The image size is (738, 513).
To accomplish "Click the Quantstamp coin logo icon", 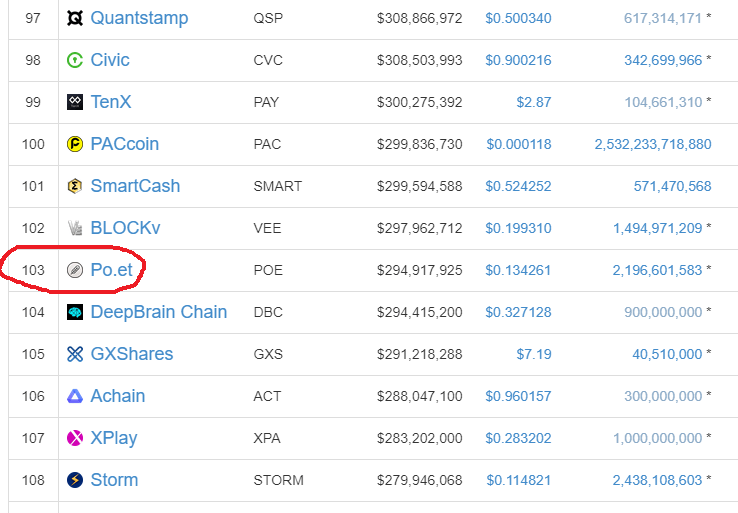I will [x=75, y=18].
